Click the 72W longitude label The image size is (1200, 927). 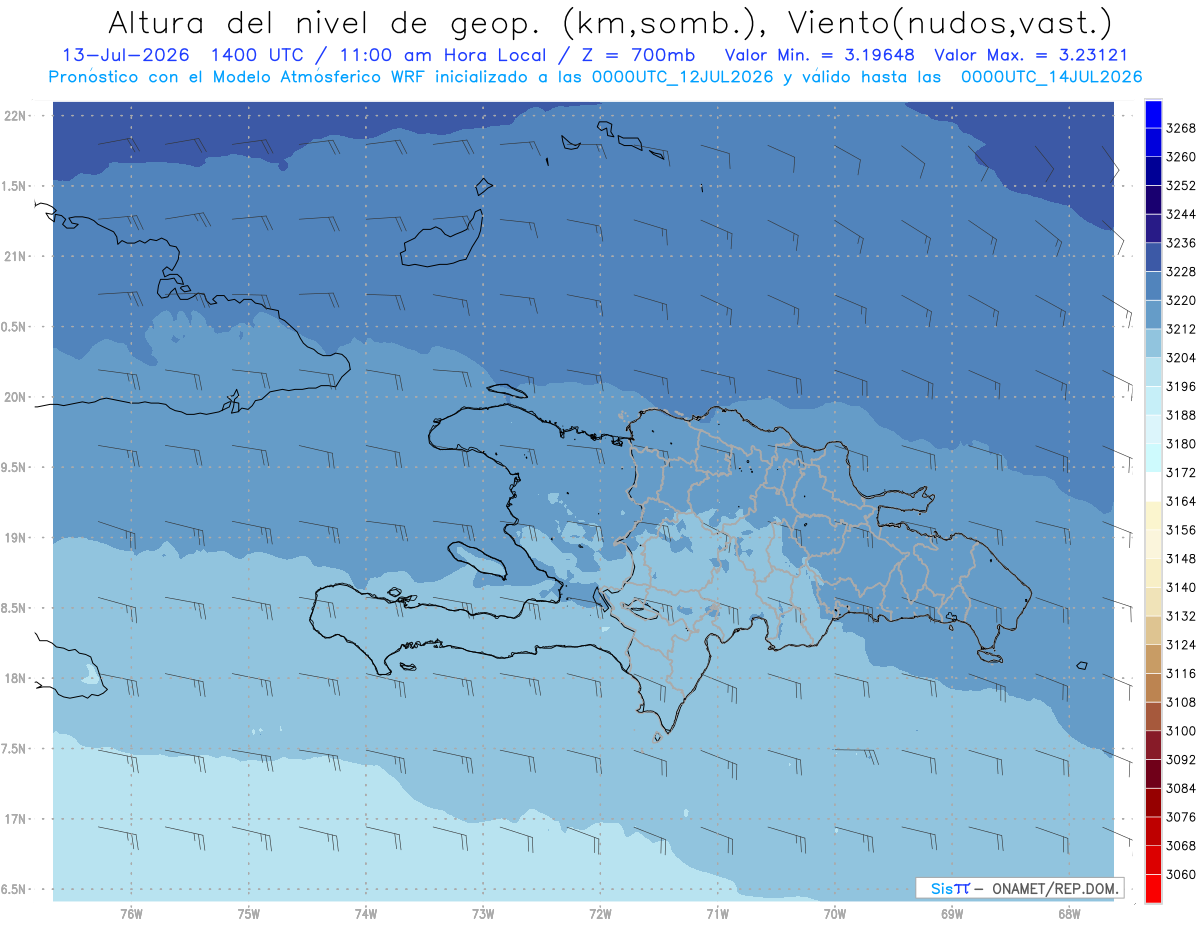tap(600, 913)
